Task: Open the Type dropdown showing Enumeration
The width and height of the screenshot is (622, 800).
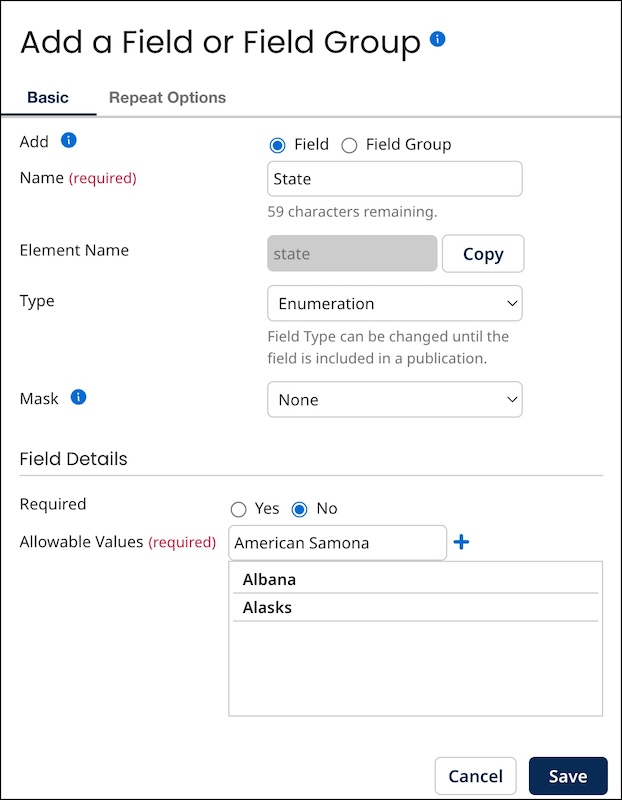Action: [x=394, y=303]
